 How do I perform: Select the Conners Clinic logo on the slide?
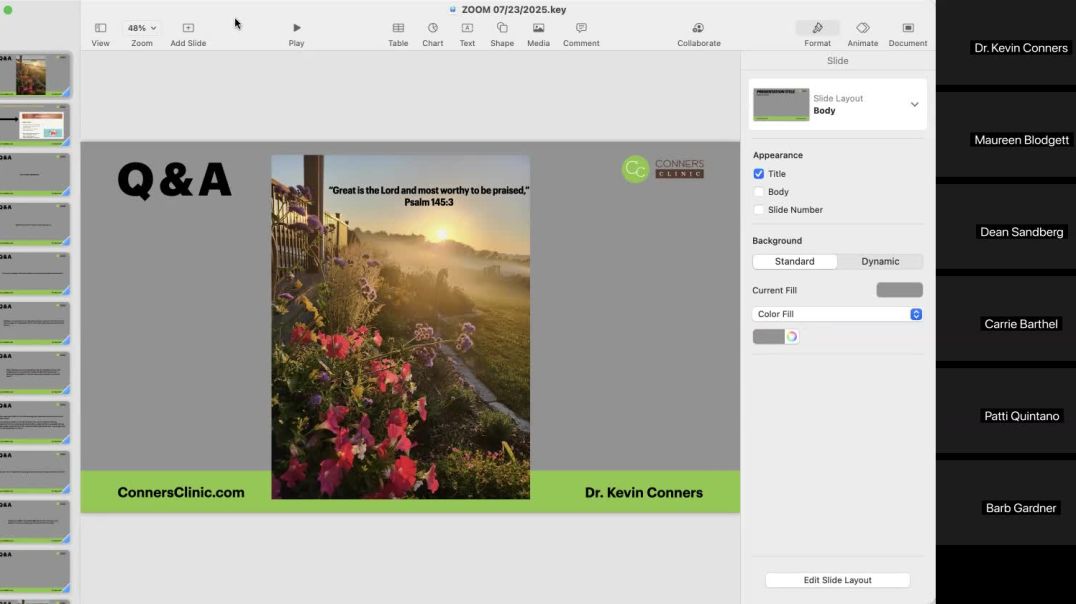(663, 169)
